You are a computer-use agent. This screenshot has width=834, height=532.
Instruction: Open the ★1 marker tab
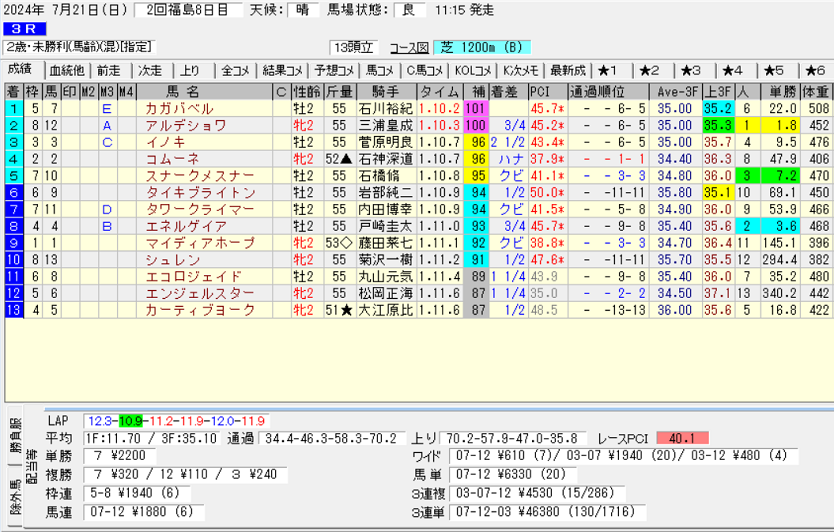coord(608,70)
